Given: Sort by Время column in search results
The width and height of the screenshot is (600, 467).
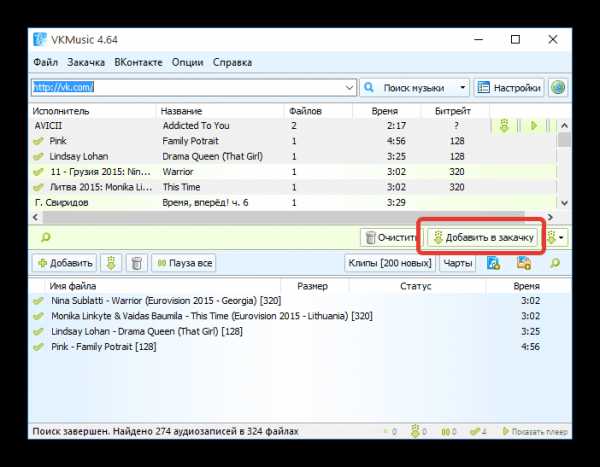Looking at the screenshot, I should click(x=386, y=111).
